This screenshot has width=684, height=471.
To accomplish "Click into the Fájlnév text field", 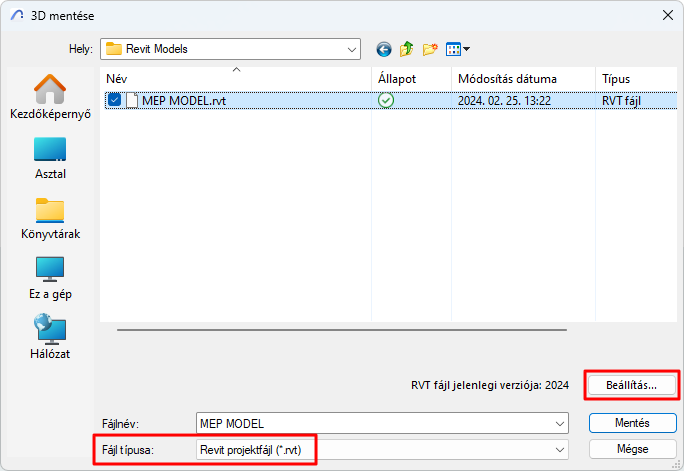I will coord(375,423).
